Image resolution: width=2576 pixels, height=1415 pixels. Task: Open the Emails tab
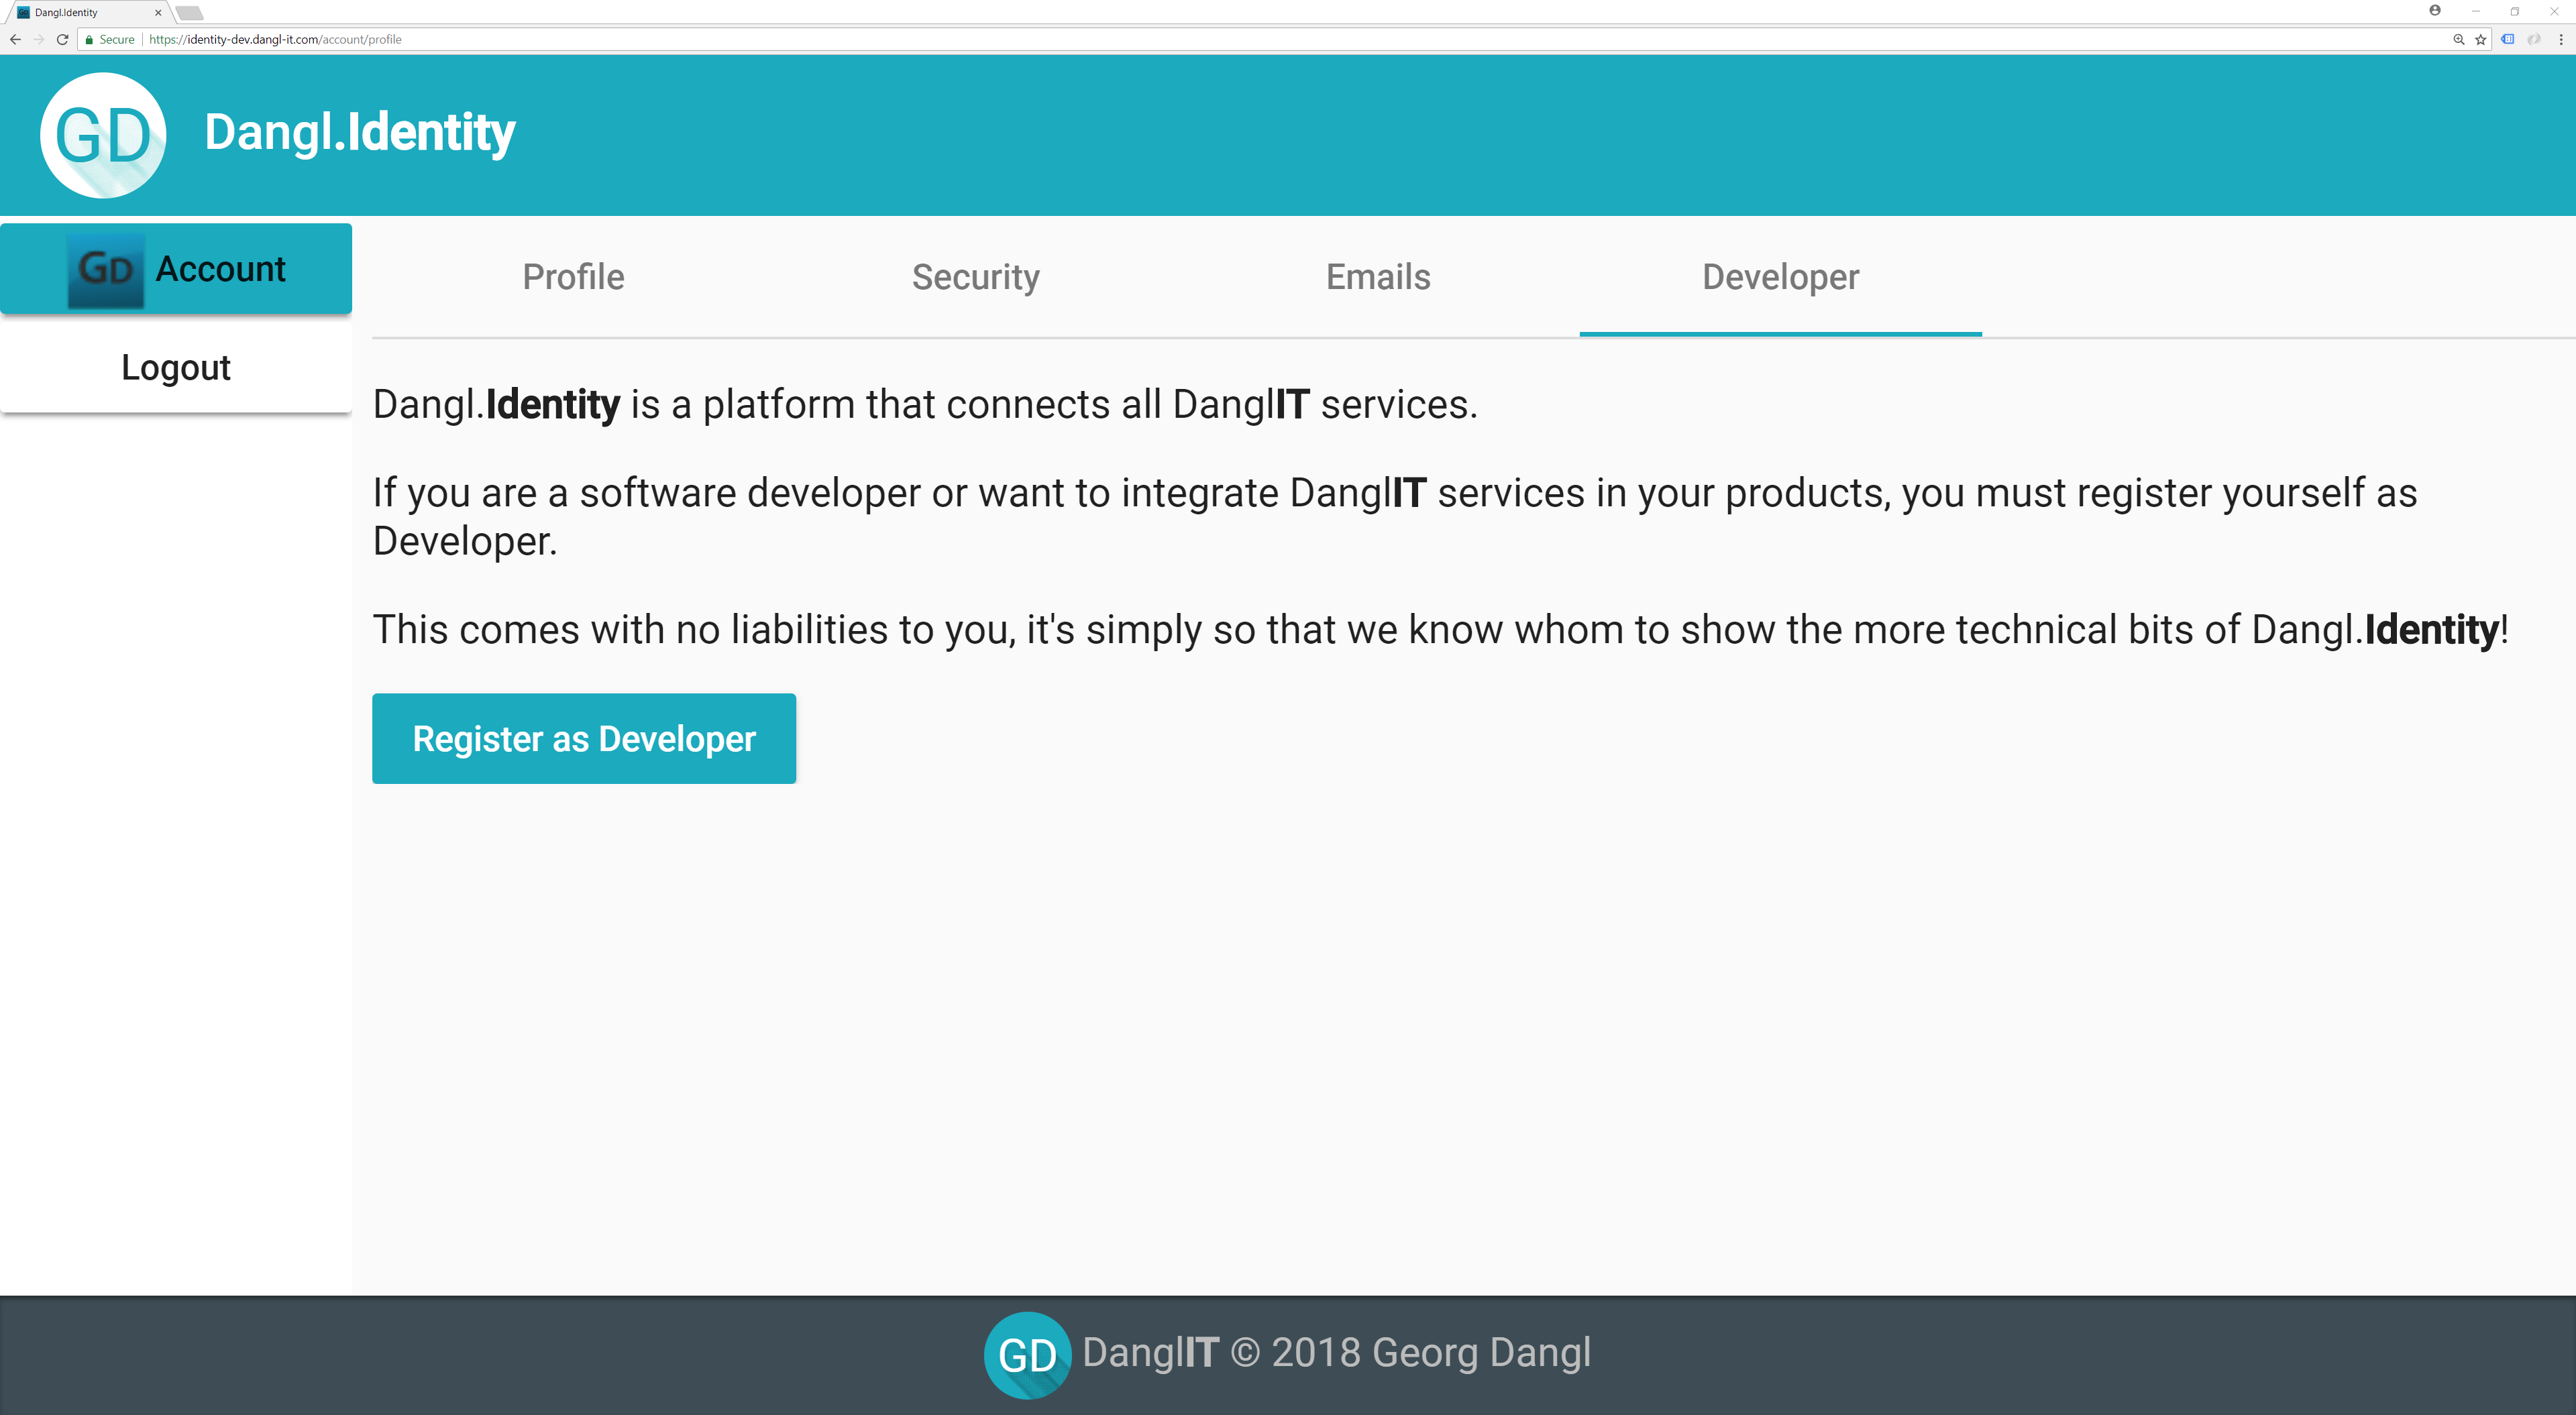coord(1378,277)
